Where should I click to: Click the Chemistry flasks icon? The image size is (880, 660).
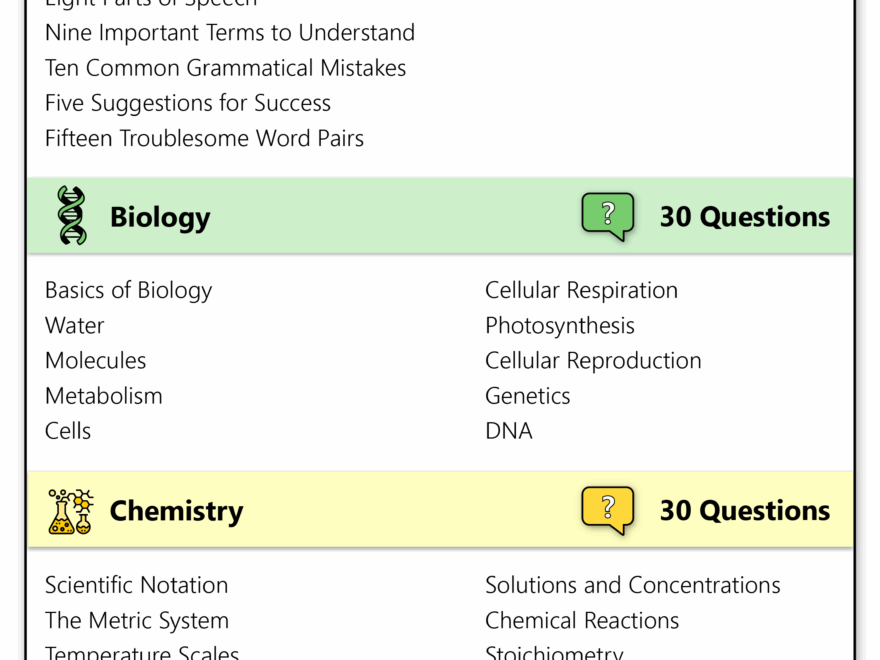(x=70, y=511)
